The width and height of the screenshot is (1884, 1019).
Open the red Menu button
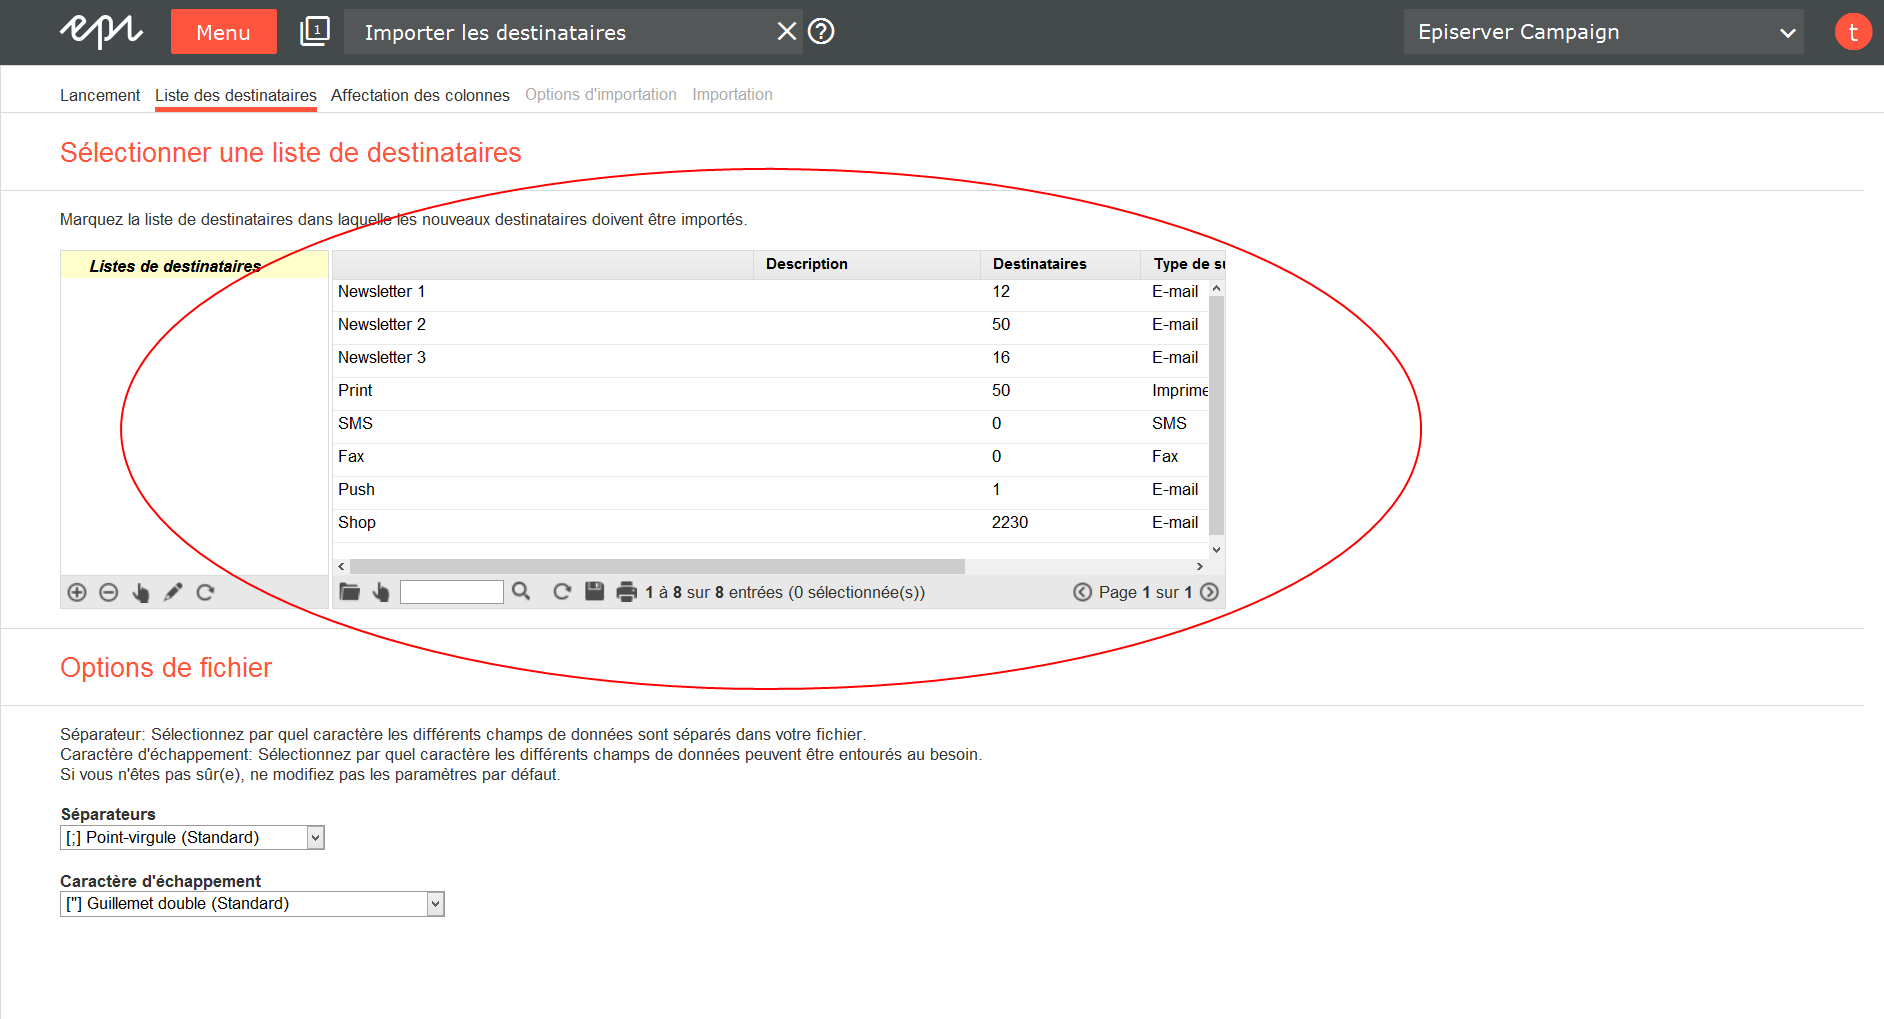224,32
